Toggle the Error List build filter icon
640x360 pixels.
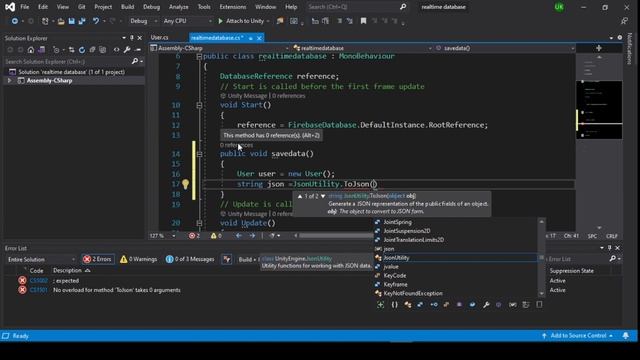coord(227,259)
